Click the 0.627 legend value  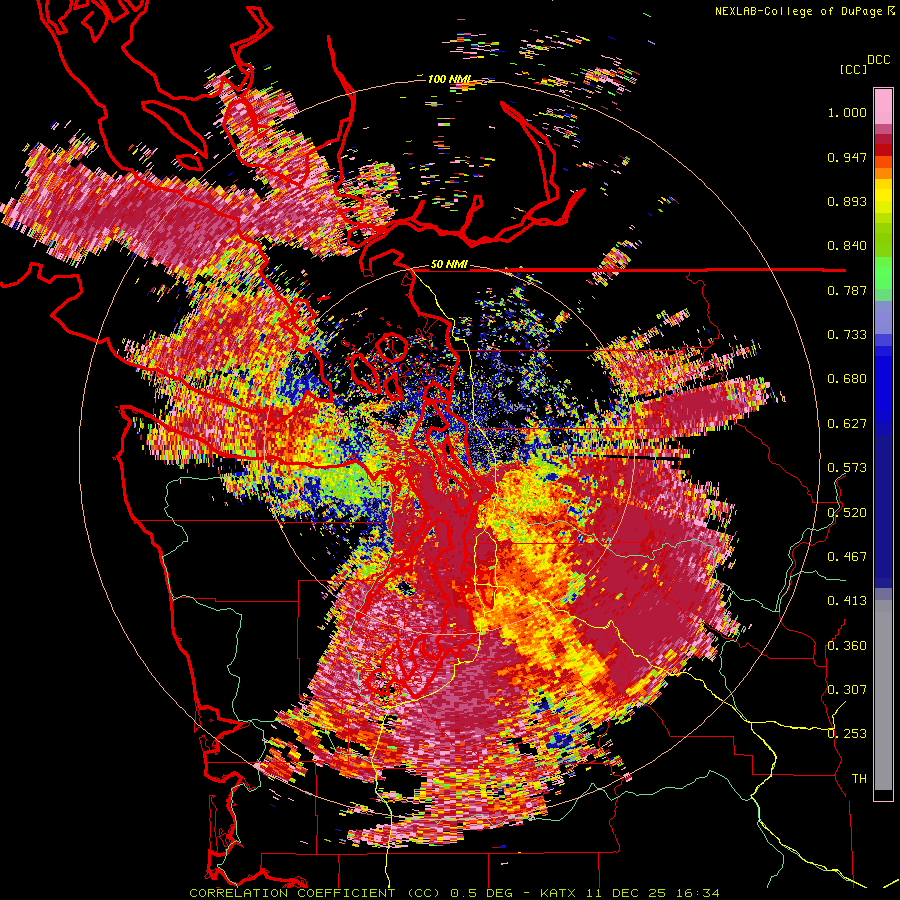[847, 424]
